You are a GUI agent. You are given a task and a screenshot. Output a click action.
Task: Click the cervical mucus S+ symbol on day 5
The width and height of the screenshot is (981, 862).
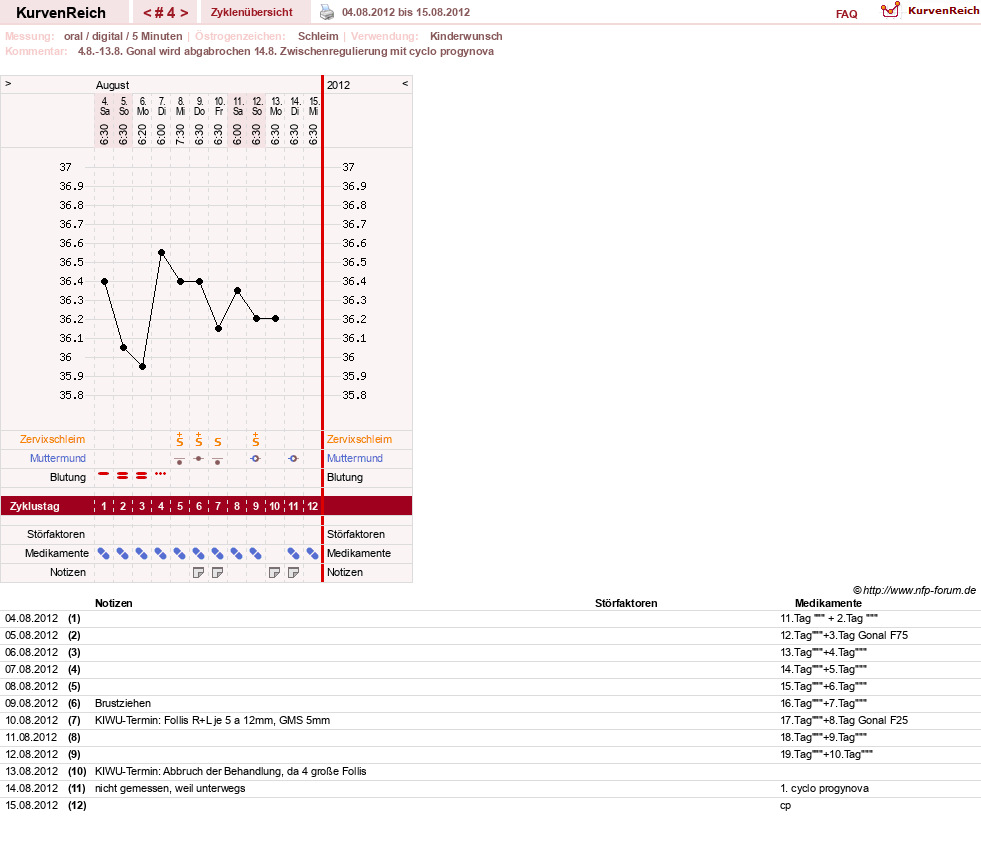[180, 439]
